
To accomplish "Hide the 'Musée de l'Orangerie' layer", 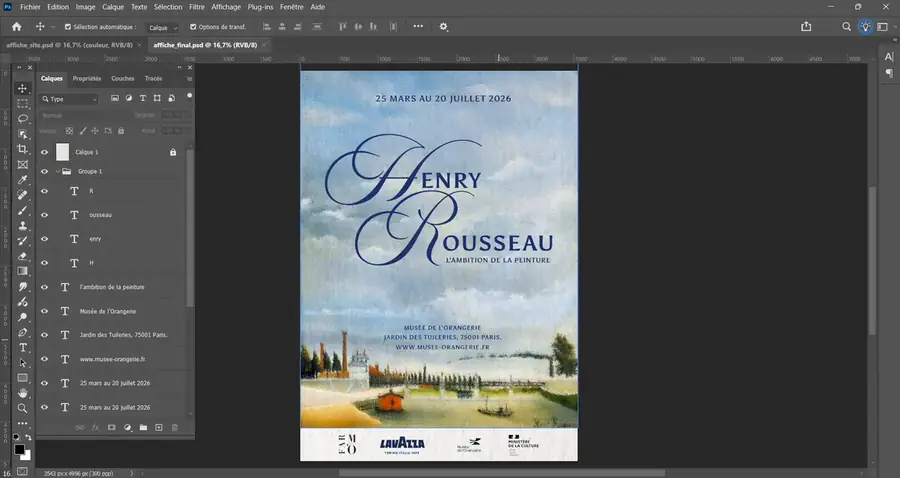I will click(44, 311).
